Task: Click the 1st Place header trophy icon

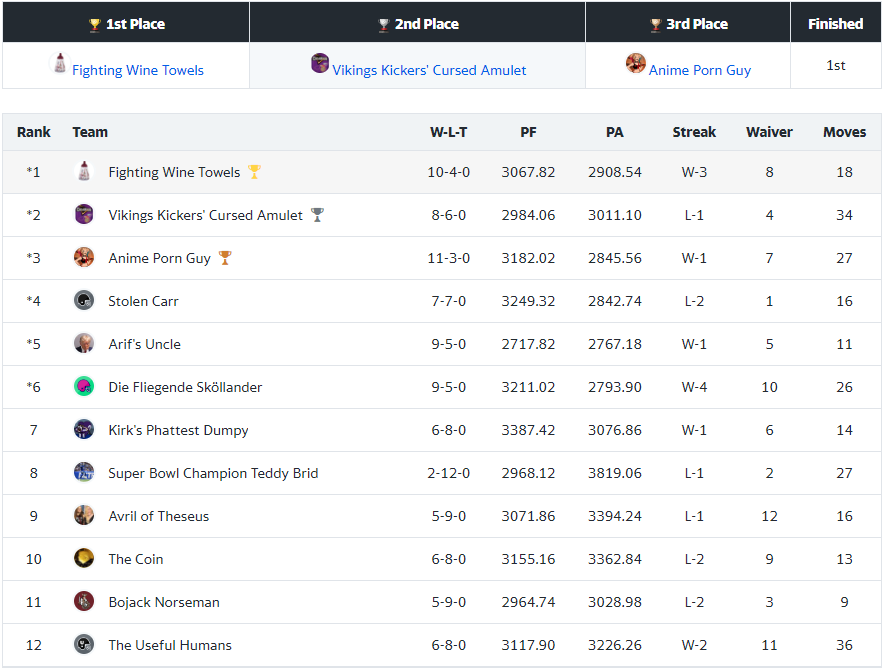Action: click(95, 25)
